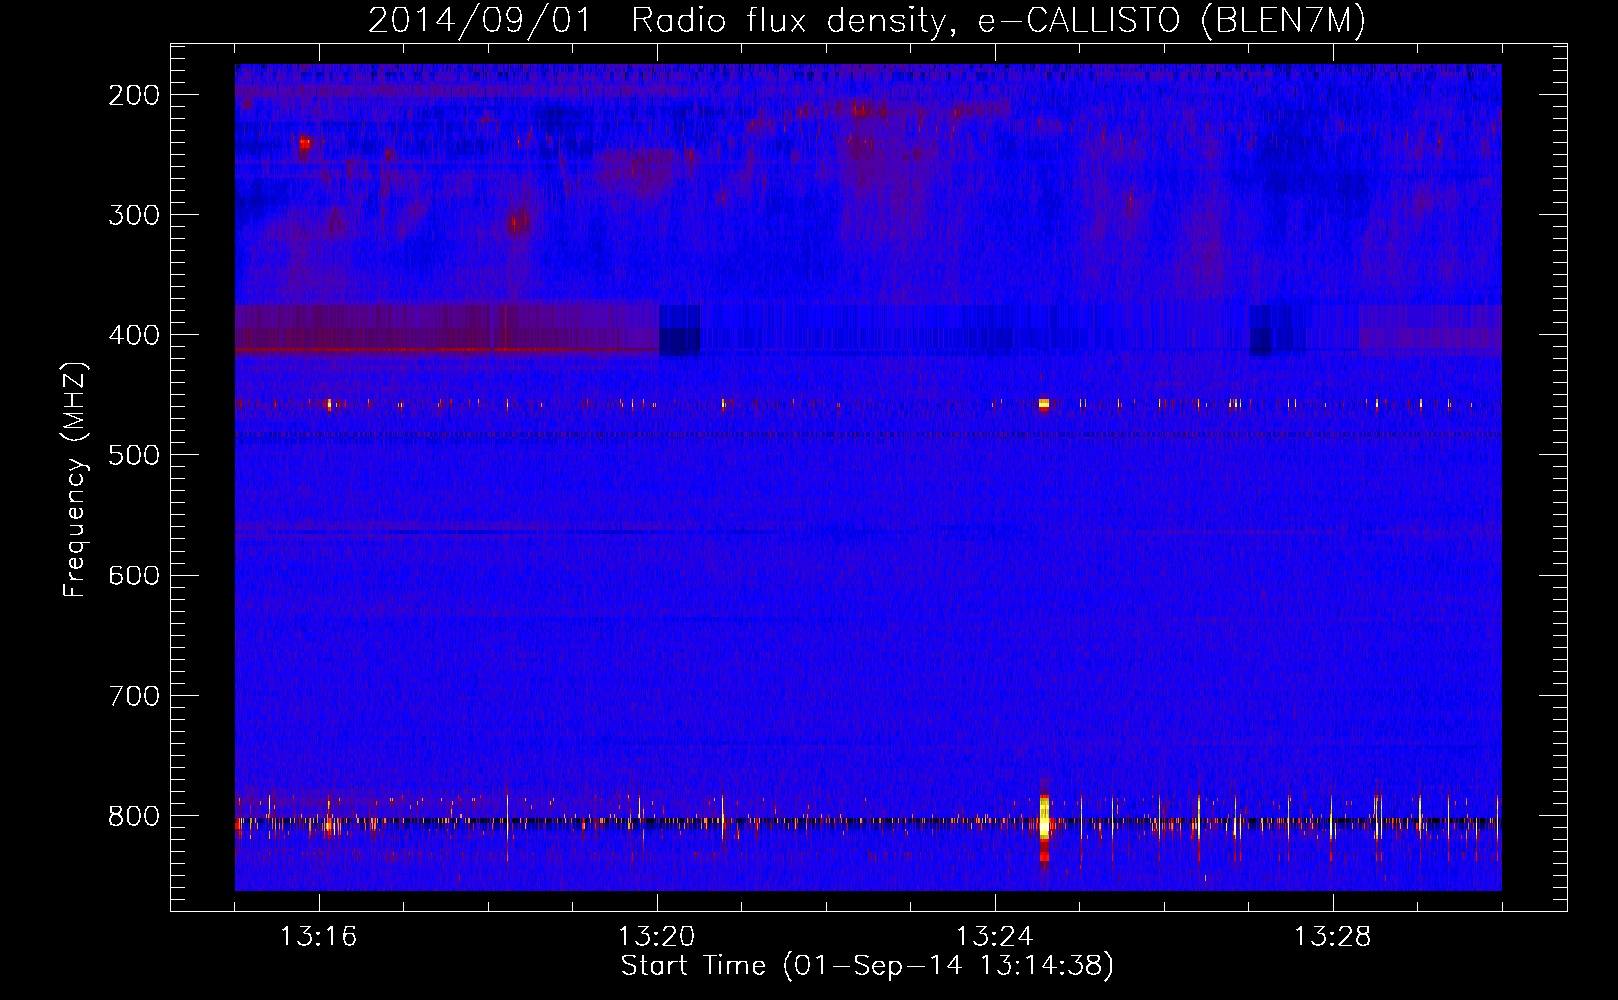Click the plot title mentioning e-CALLISTO (BLEN7M)
The height and width of the screenshot is (1000, 1618).
[866, 20]
